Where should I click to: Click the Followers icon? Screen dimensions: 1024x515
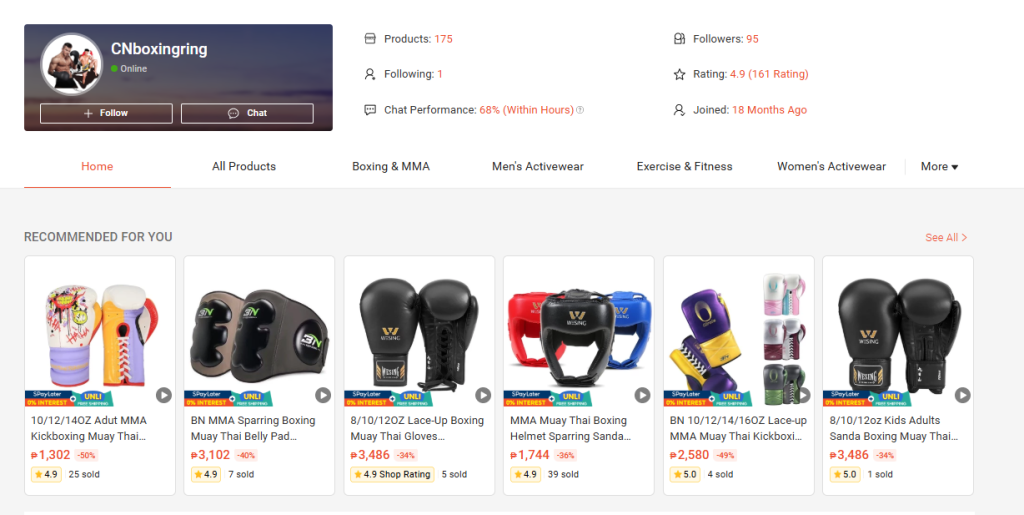[679, 39]
